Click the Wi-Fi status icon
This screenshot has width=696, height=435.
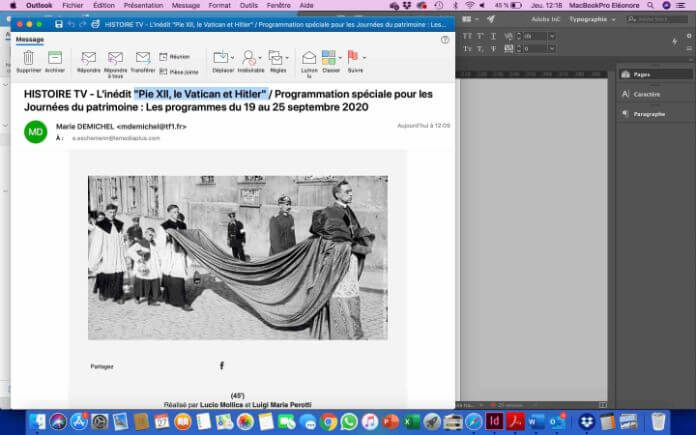coord(470,5)
